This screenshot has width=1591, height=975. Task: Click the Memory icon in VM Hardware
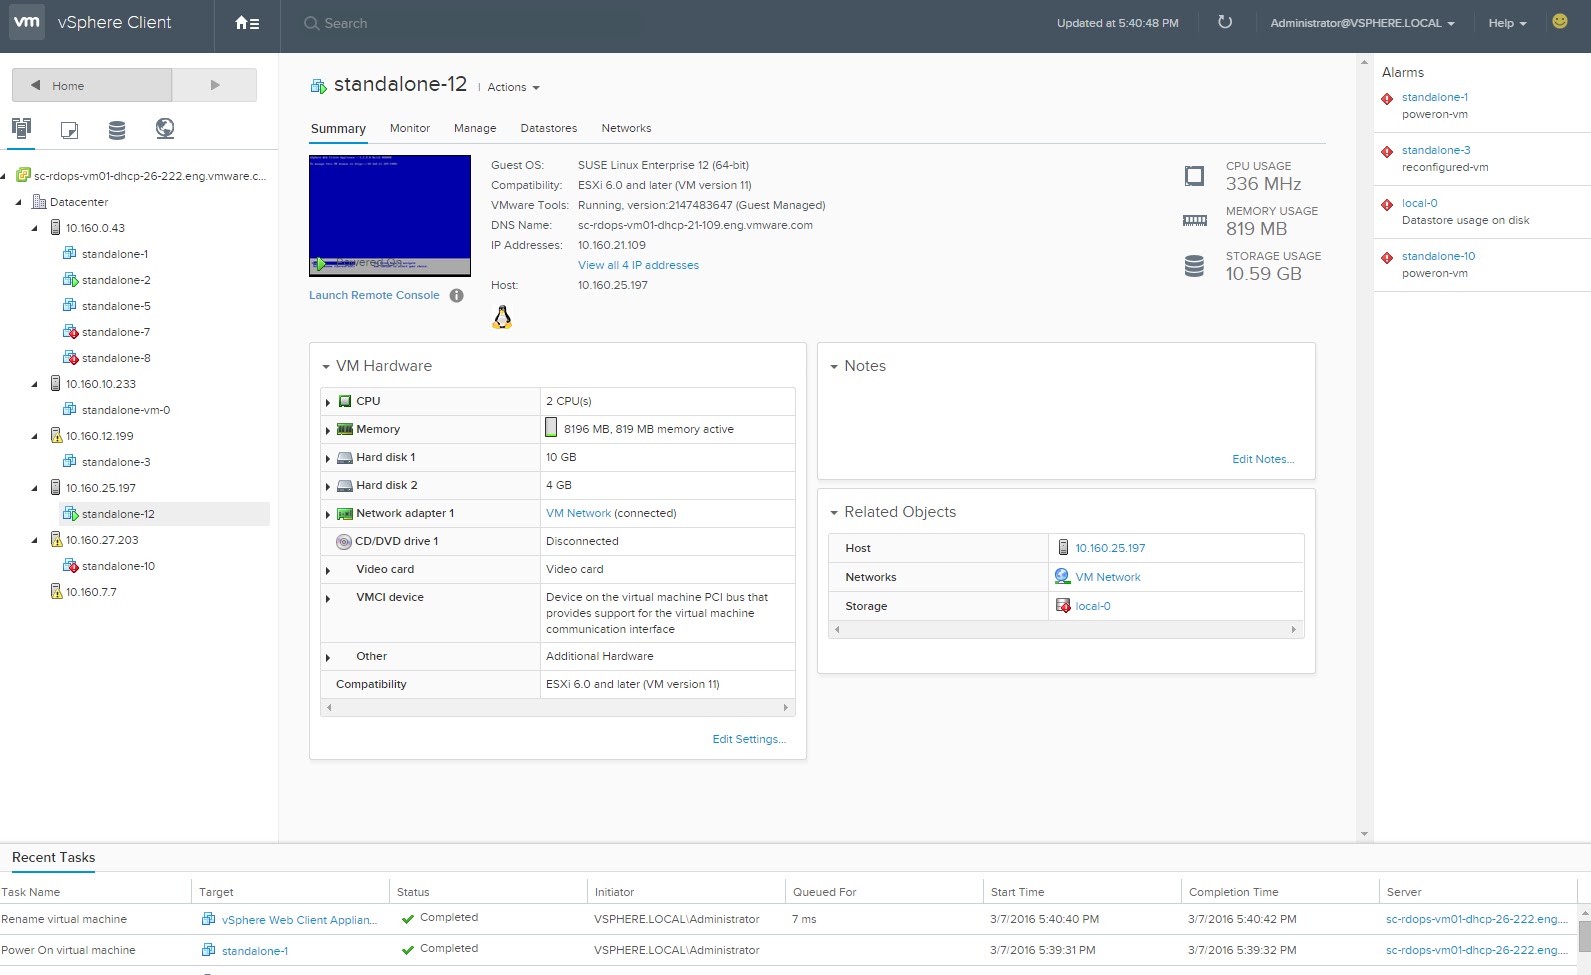345,429
